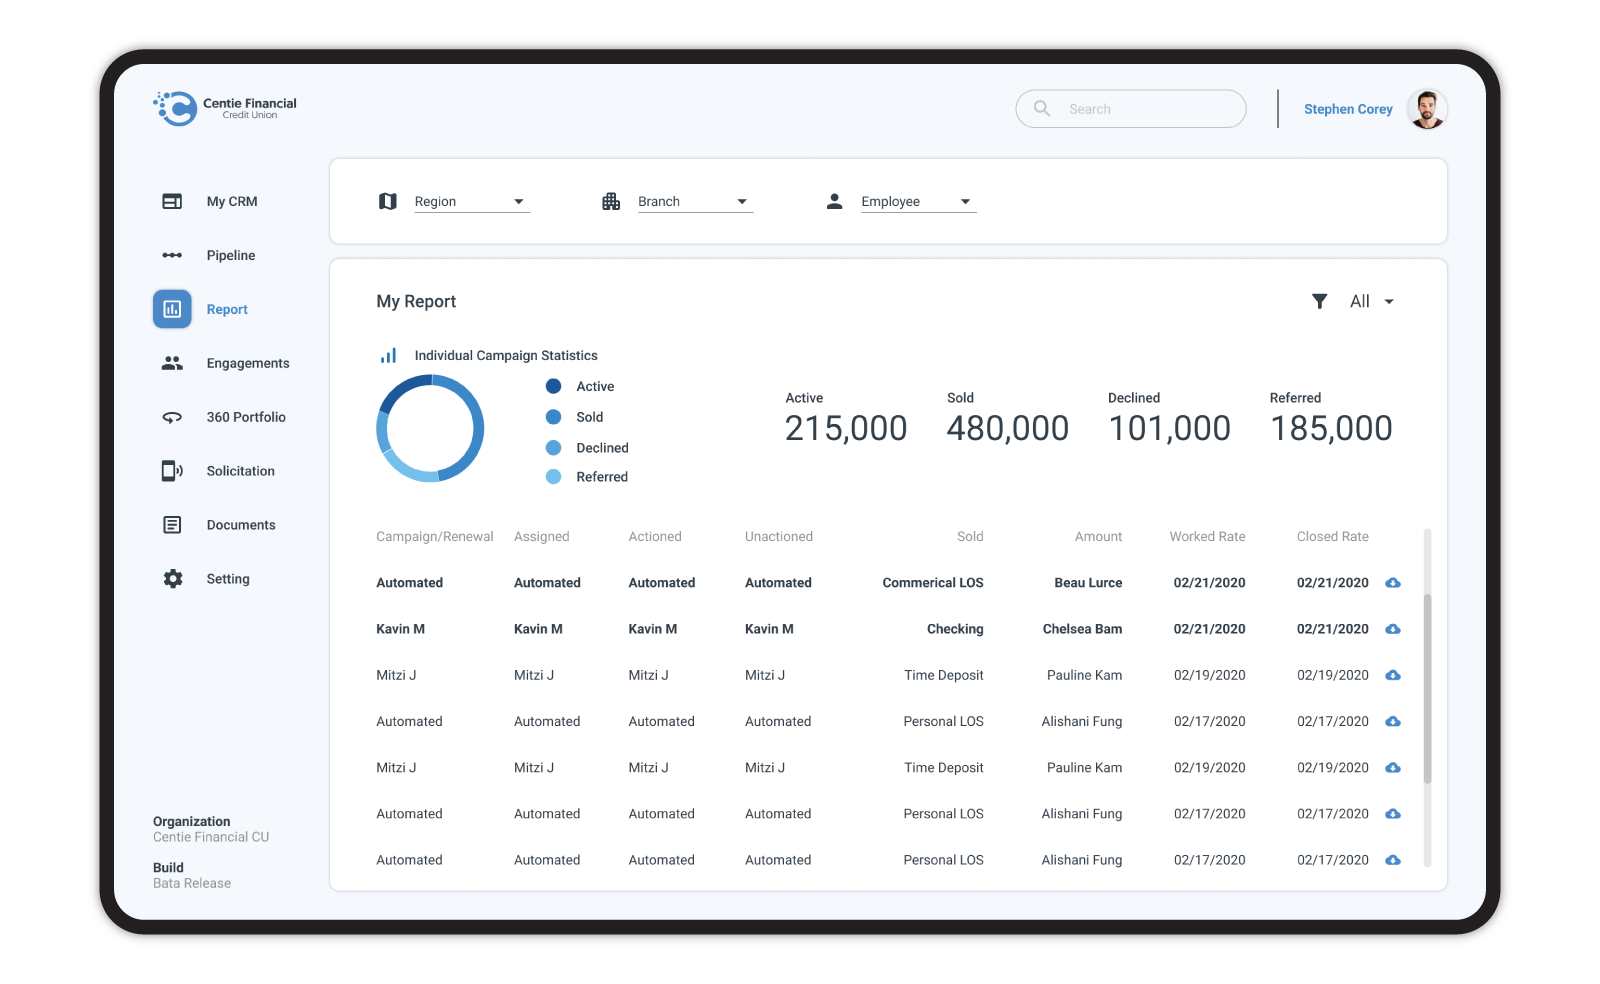Viewport: 1600px width, 984px height.
Task: Click the Sold value 480,000
Action: [1008, 428]
